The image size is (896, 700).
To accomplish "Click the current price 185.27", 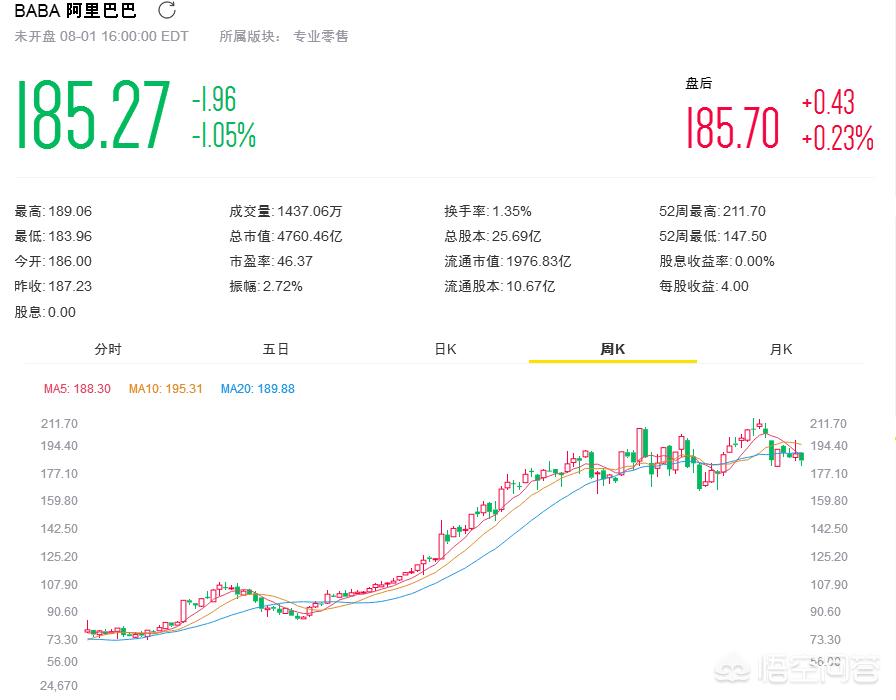I will (x=93, y=114).
